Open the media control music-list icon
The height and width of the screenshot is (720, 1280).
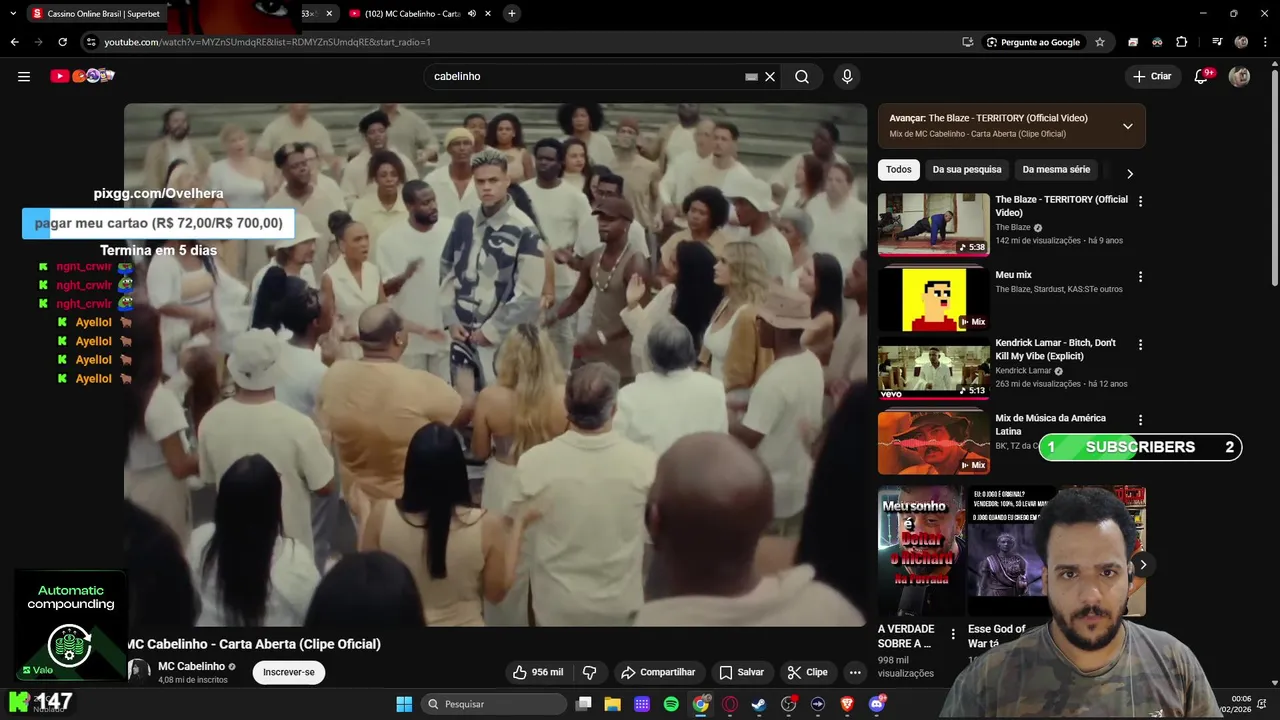pos(1216,42)
